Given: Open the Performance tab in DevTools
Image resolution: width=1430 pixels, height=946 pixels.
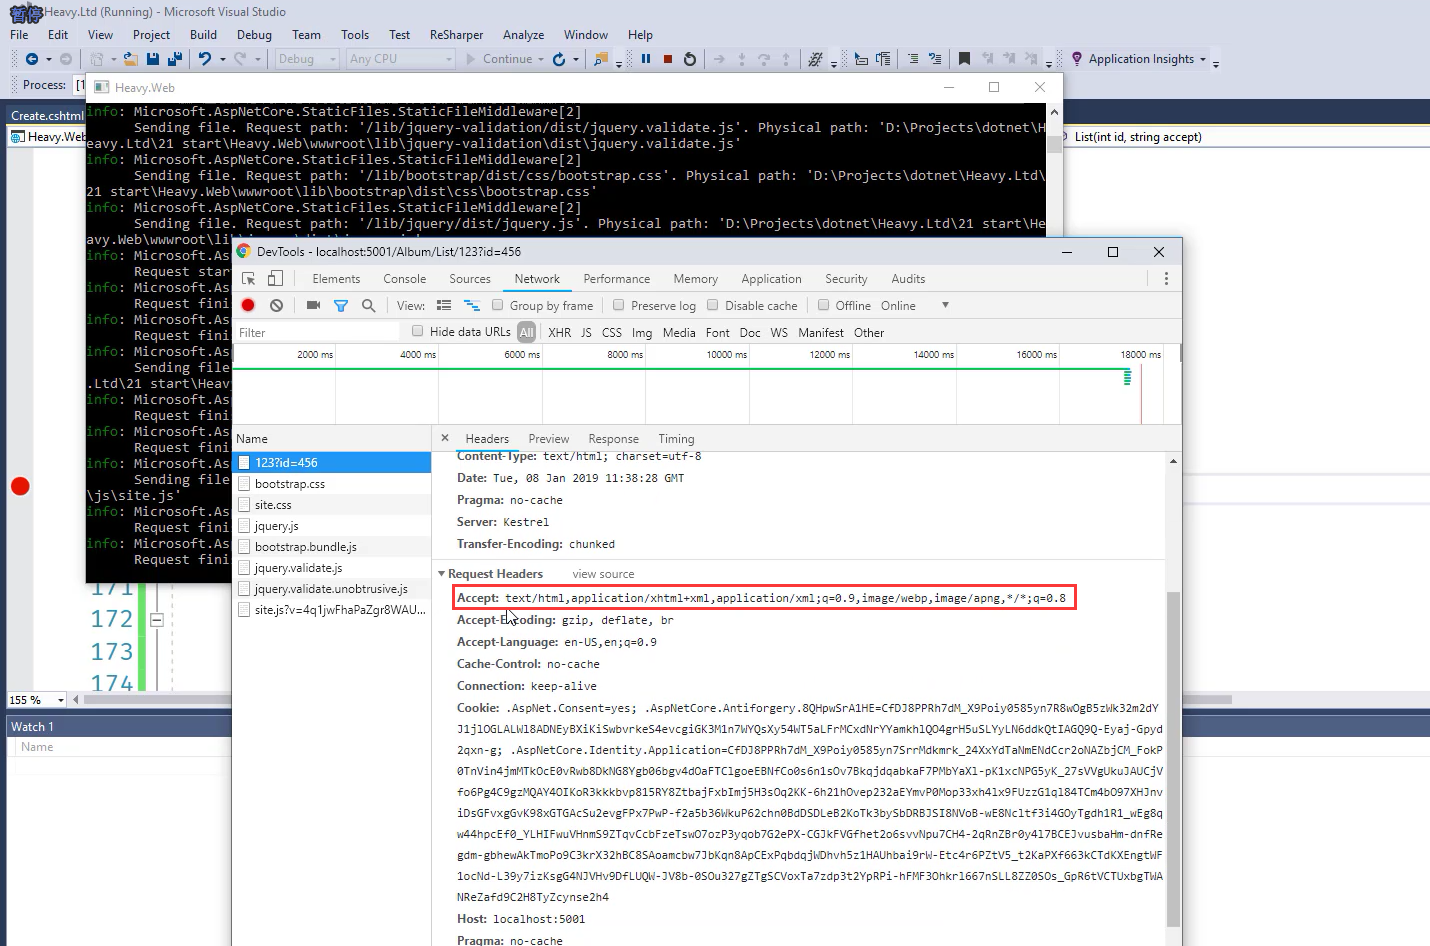Looking at the screenshot, I should click(617, 279).
